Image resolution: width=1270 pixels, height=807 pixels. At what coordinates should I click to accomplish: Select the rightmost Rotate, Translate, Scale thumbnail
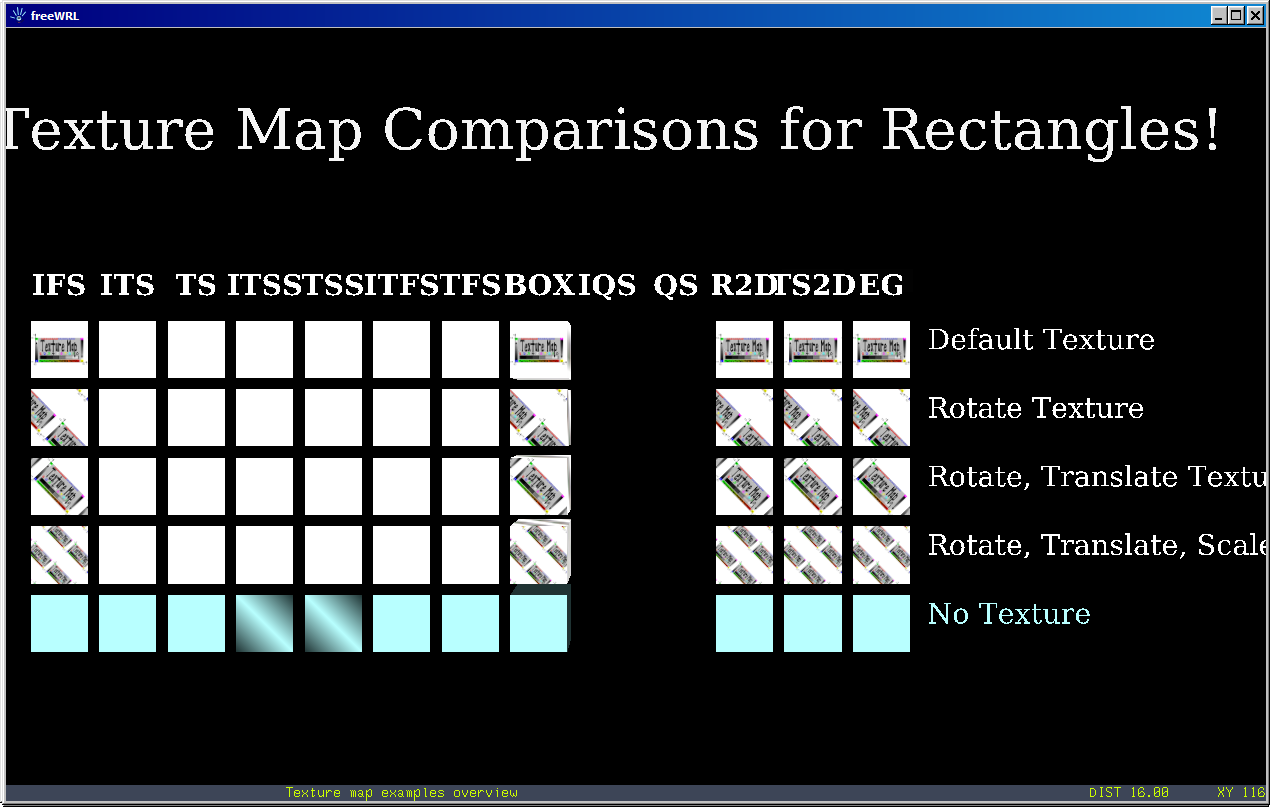(x=881, y=555)
